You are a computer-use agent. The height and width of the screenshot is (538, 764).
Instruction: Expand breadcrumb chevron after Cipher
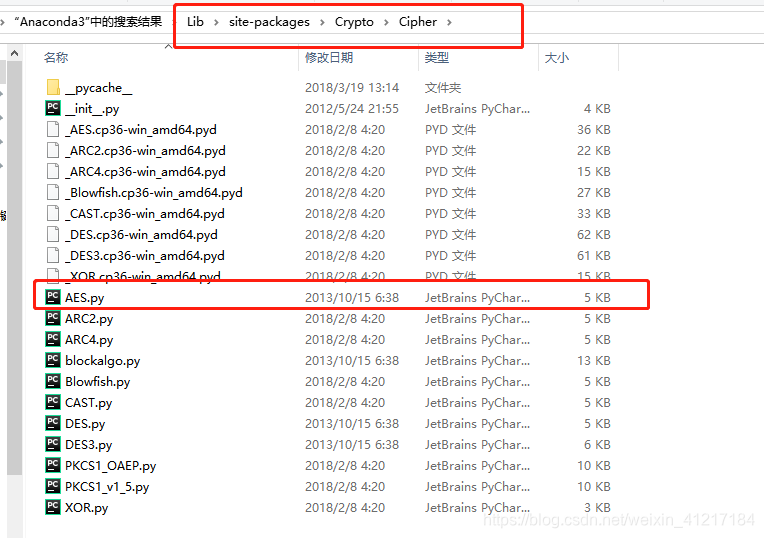449,22
